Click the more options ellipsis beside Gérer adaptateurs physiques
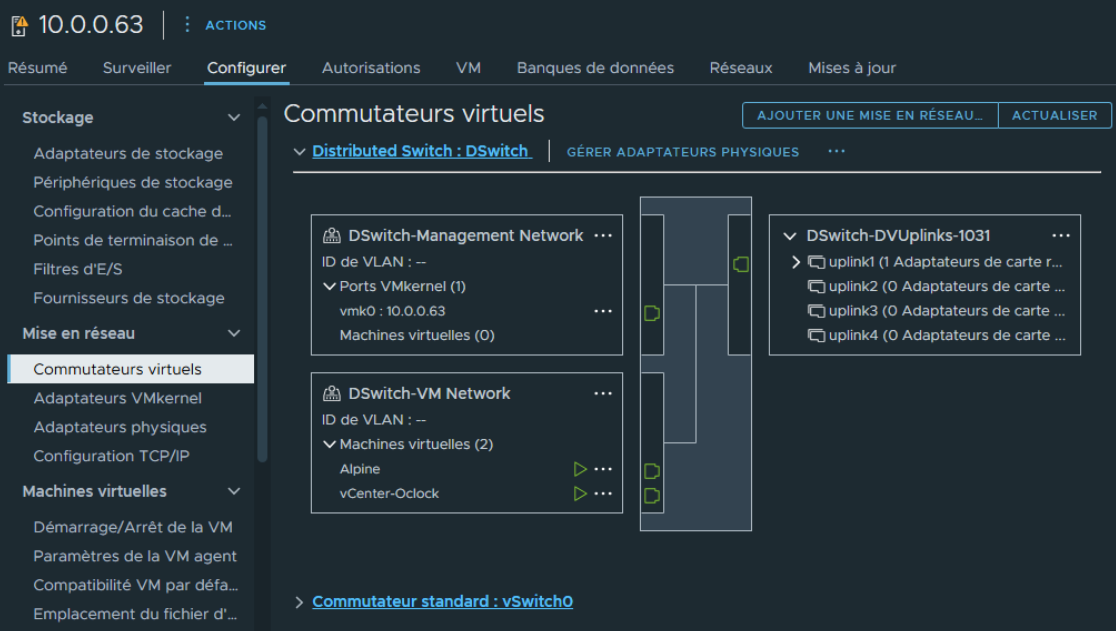The image size is (1116, 631). click(x=837, y=152)
